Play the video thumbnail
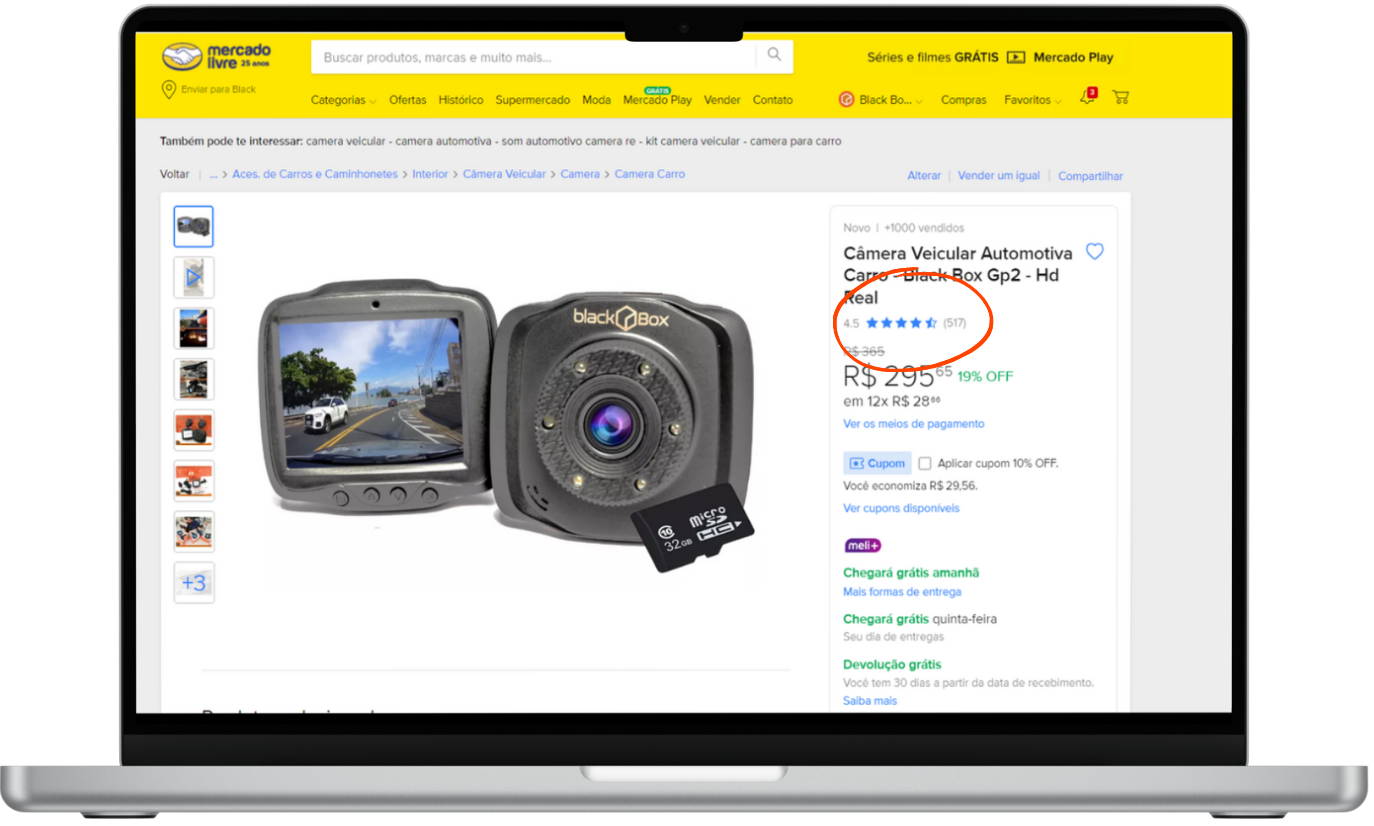This screenshot has width=1374, height=826. pyautogui.click(x=194, y=277)
